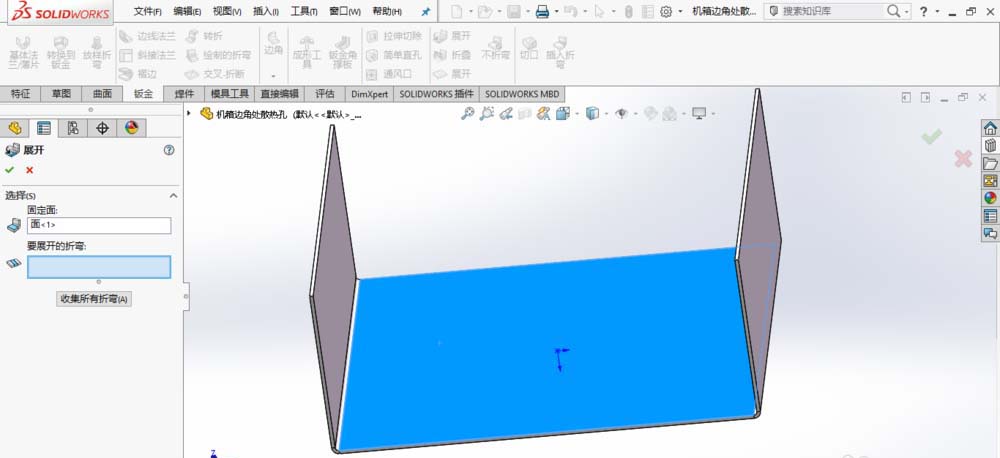1000x458 pixels.
Task: Open Apply Scene icon
Action: pos(669,114)
